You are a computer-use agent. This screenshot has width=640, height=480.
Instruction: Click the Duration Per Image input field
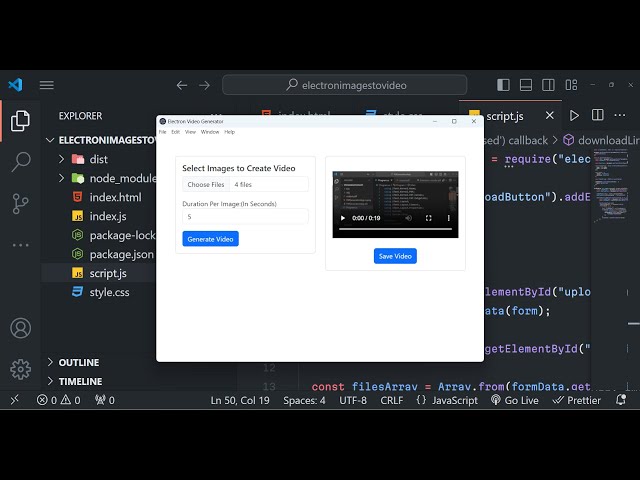(x=245, y=216)
